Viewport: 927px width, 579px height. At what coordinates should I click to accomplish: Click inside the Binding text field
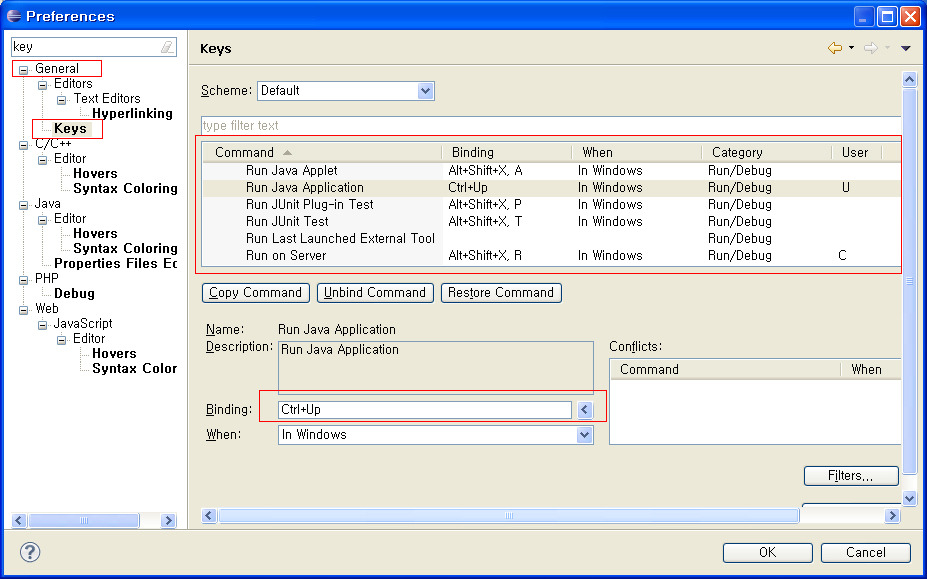pos(425,410)
